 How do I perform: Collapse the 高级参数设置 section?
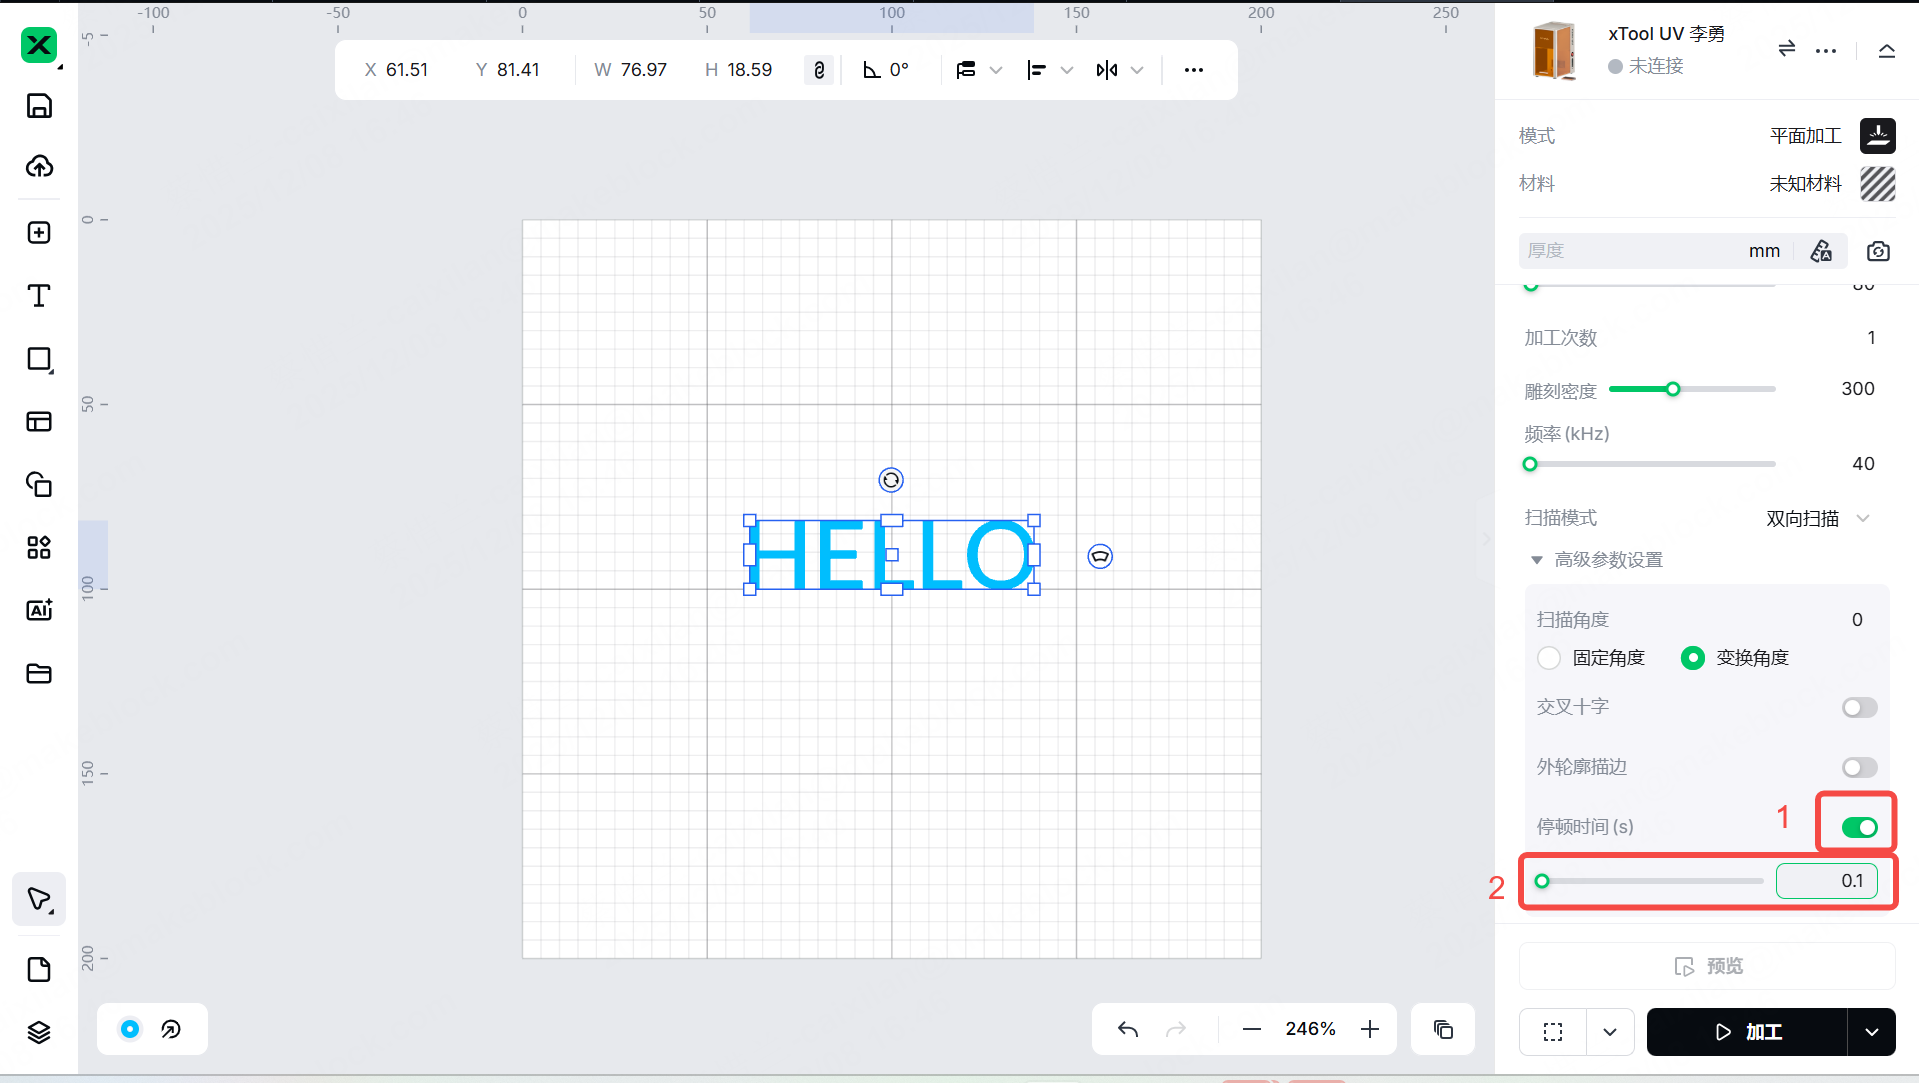coord(1537,560)
